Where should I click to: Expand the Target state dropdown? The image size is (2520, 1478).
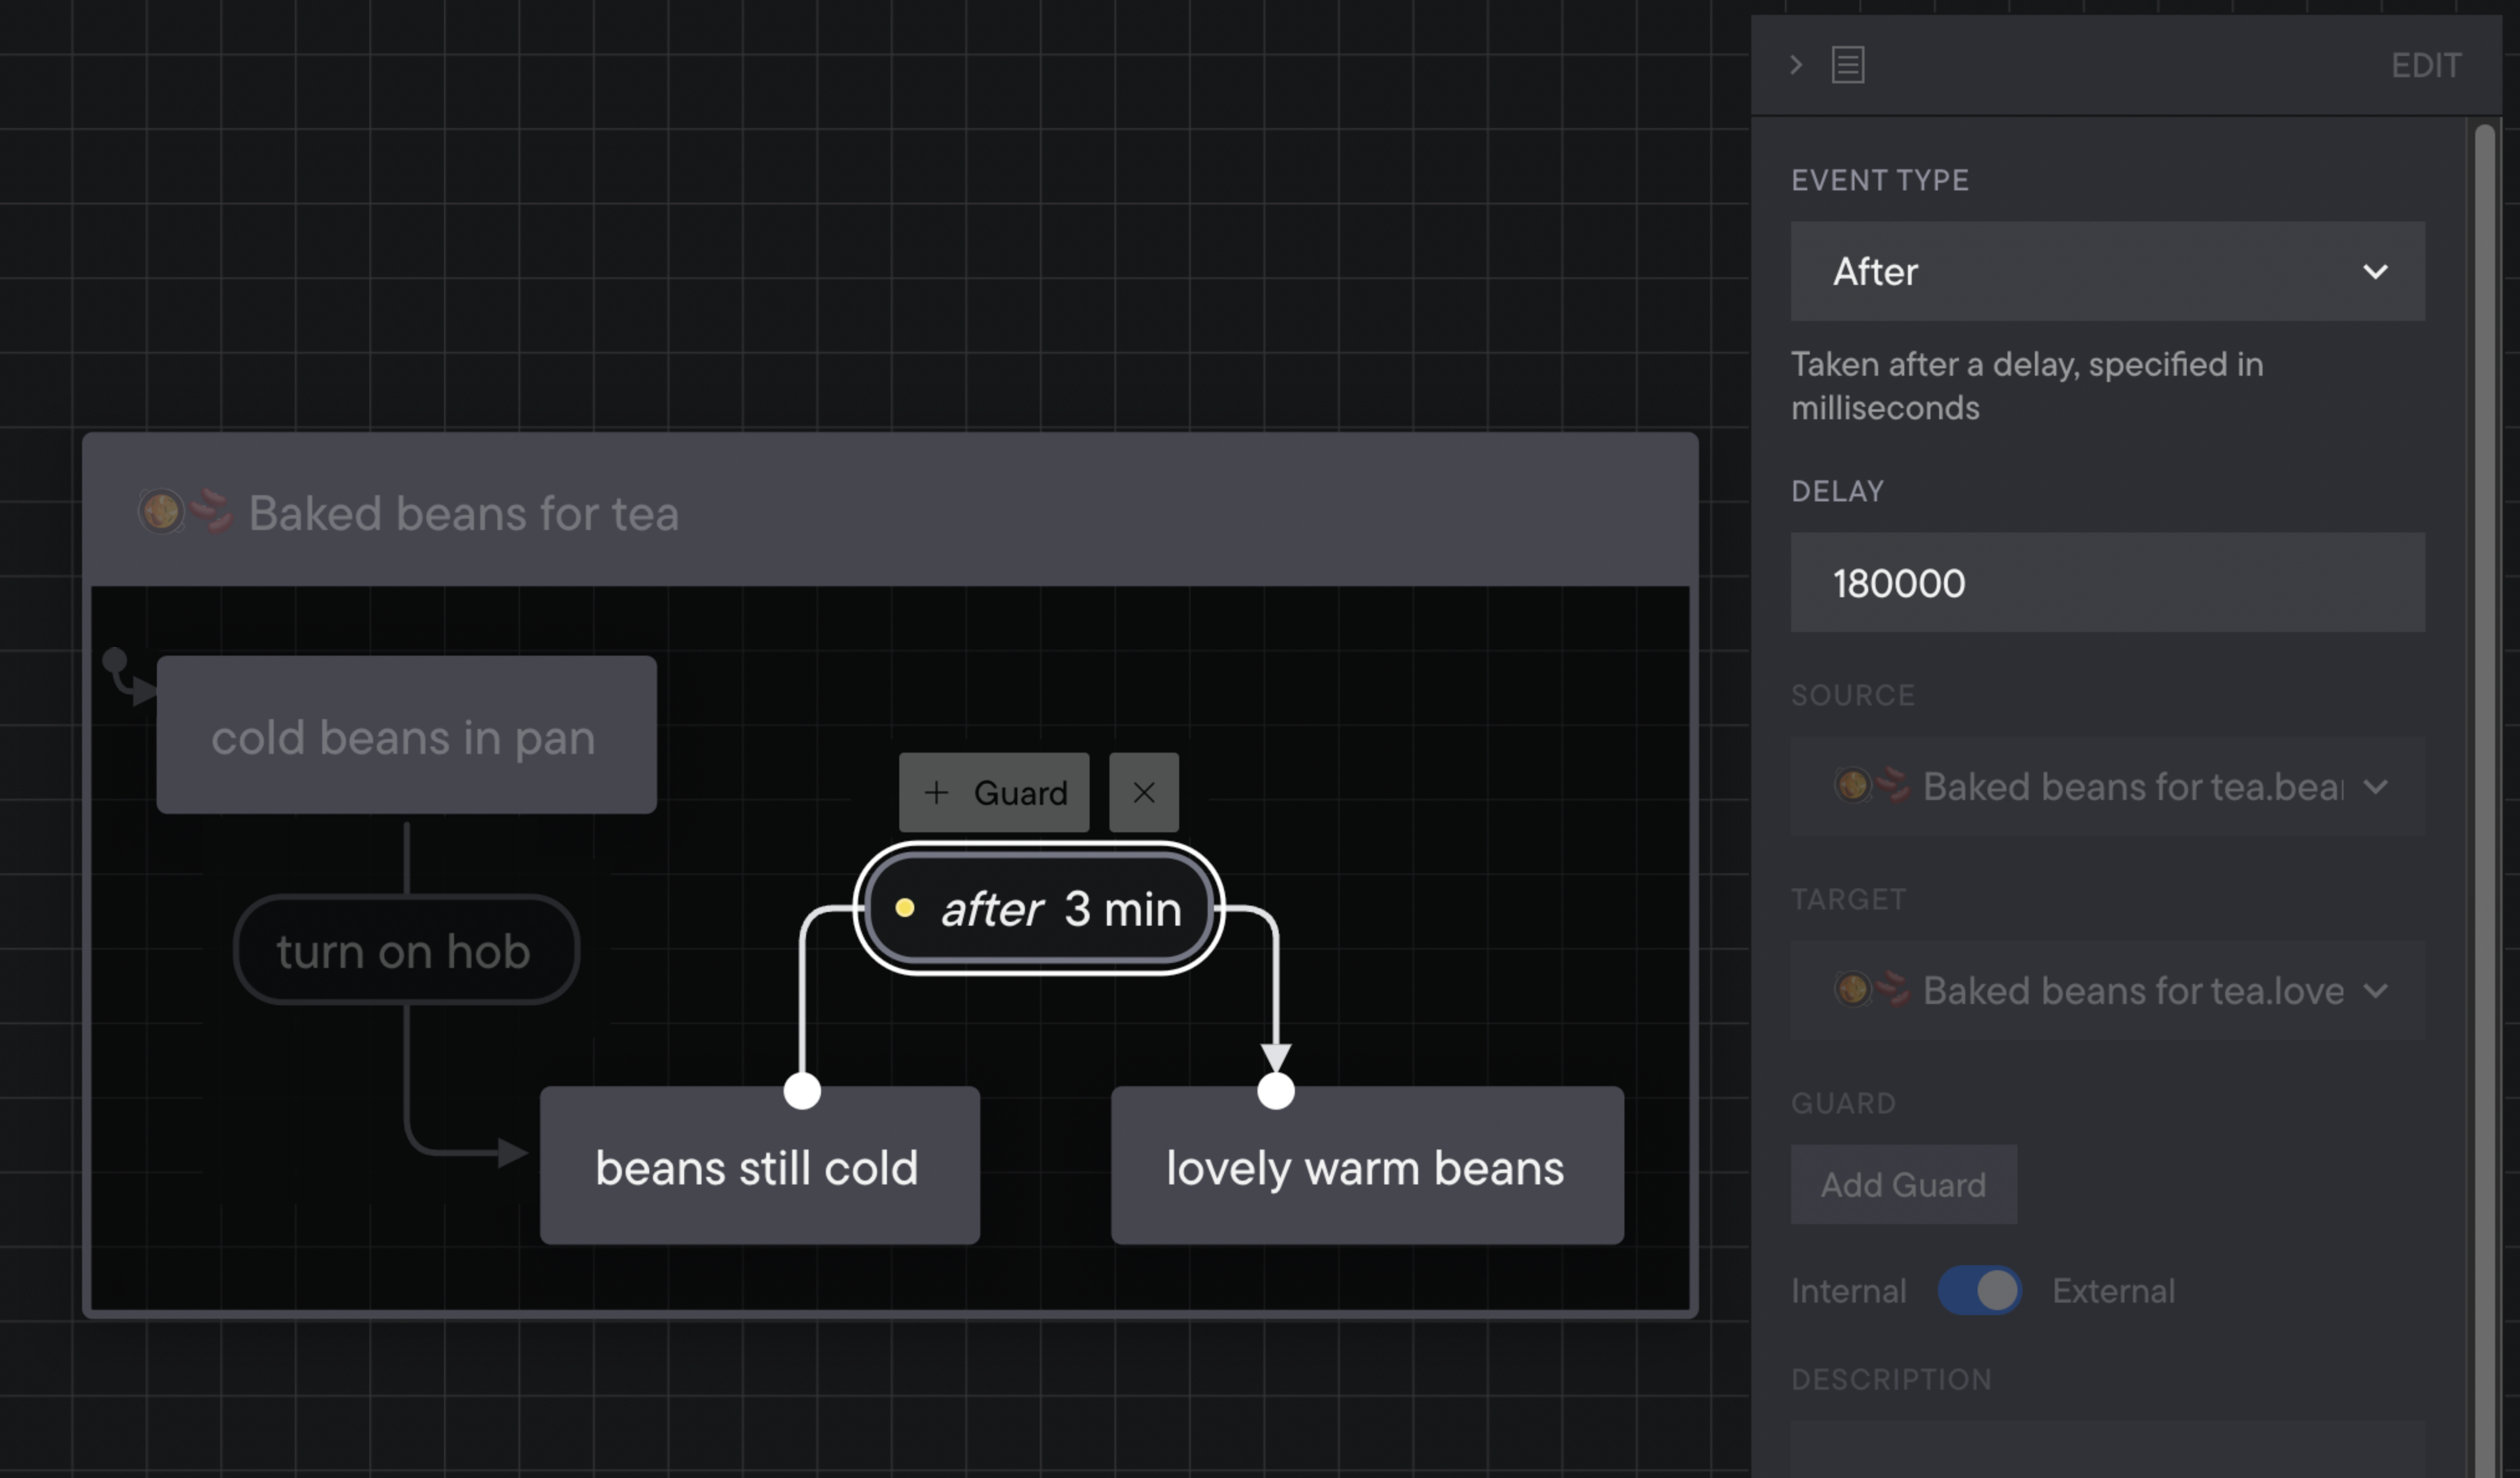tap(2377, 990)
